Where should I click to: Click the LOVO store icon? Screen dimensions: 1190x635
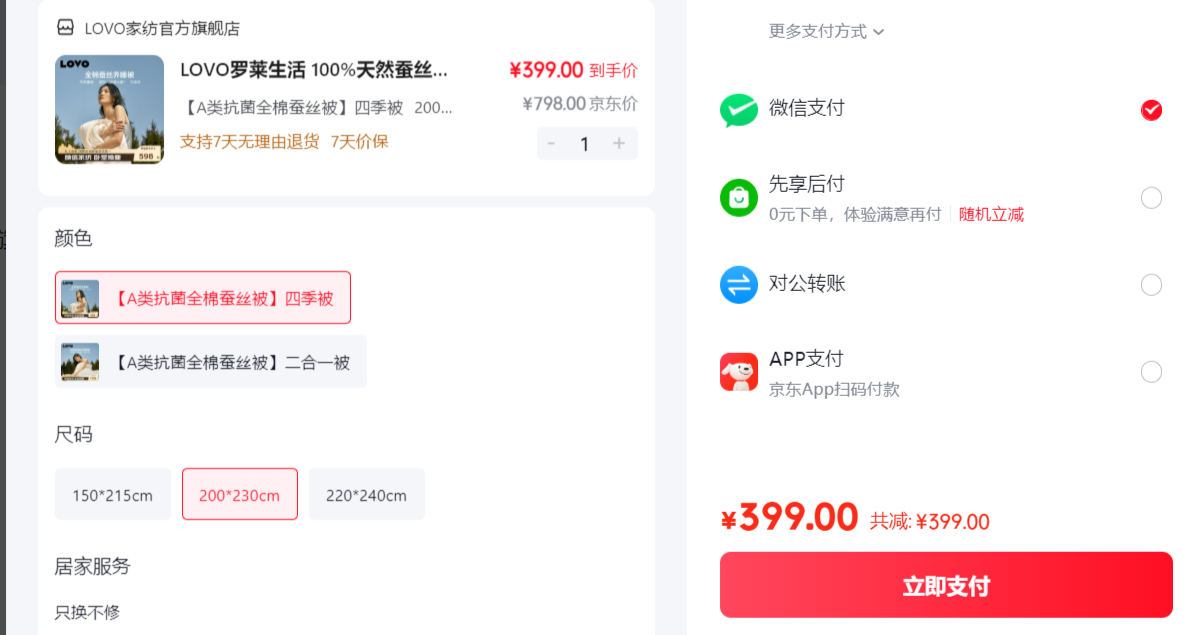click(66, 28)
